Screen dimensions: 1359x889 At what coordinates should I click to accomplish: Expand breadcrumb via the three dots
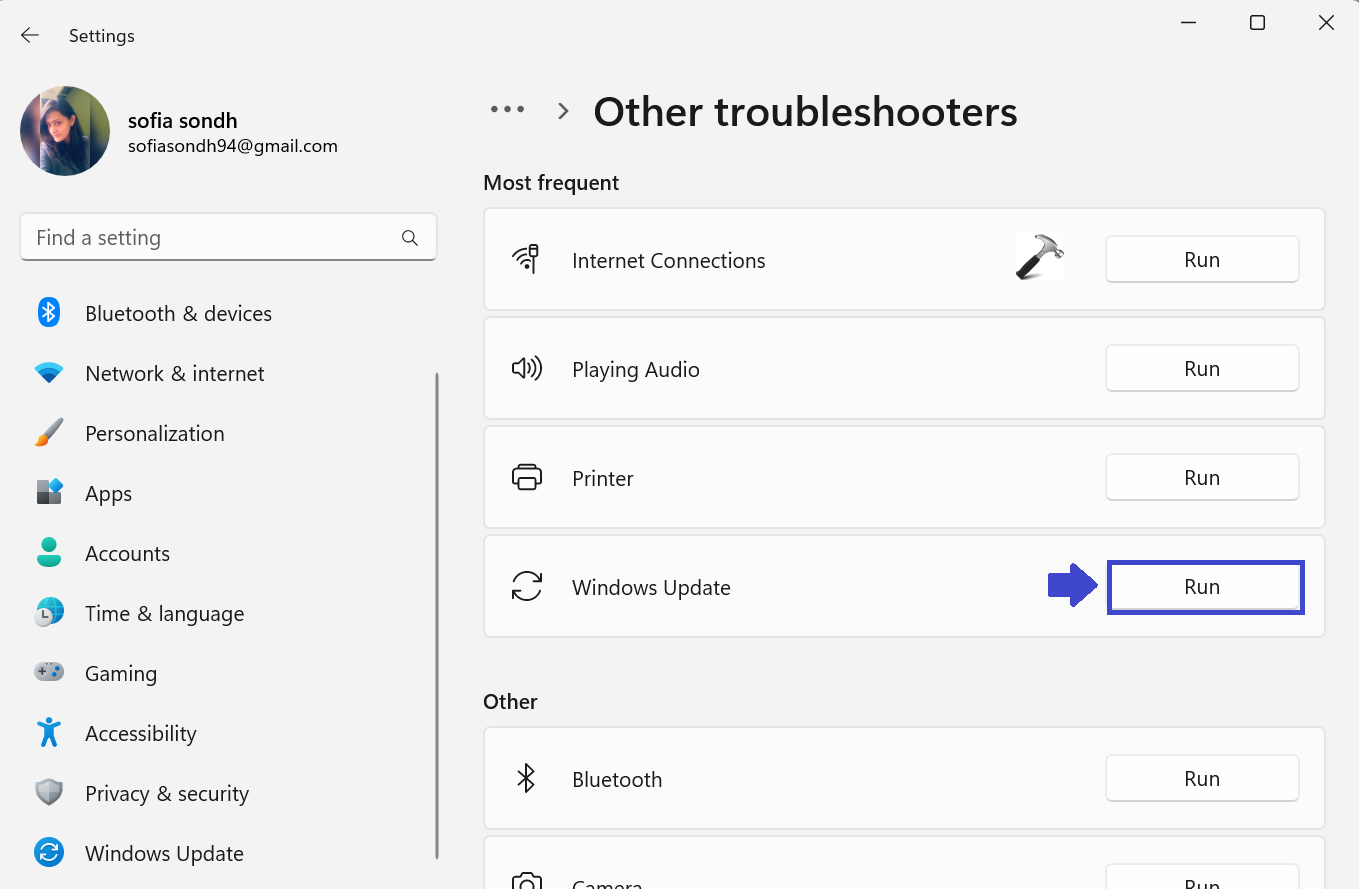pyautogui.click(x=507, y=110)
